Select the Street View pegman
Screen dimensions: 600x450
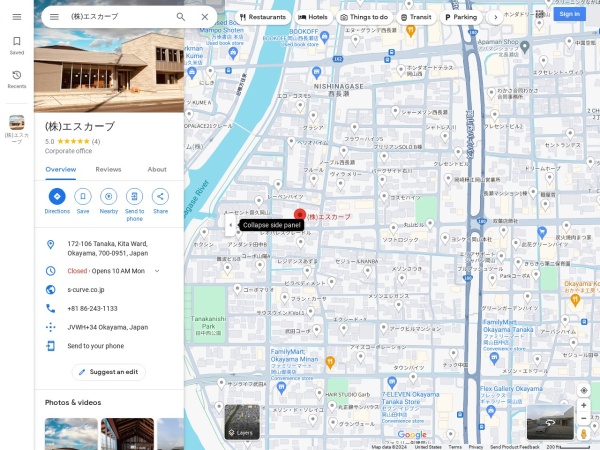[x=584, y=434]
